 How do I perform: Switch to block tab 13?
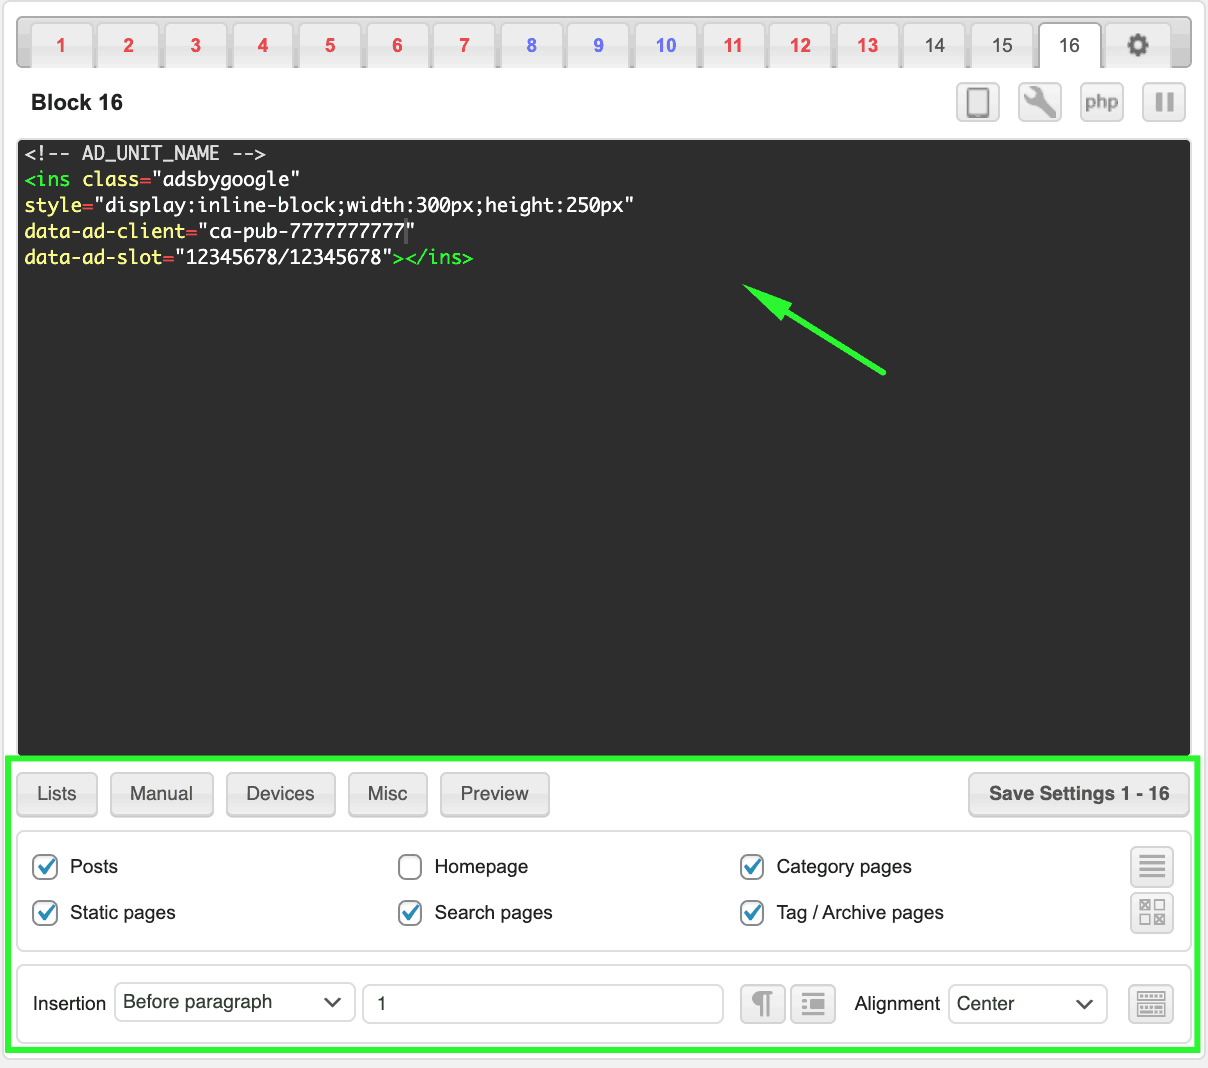[867, 46]
